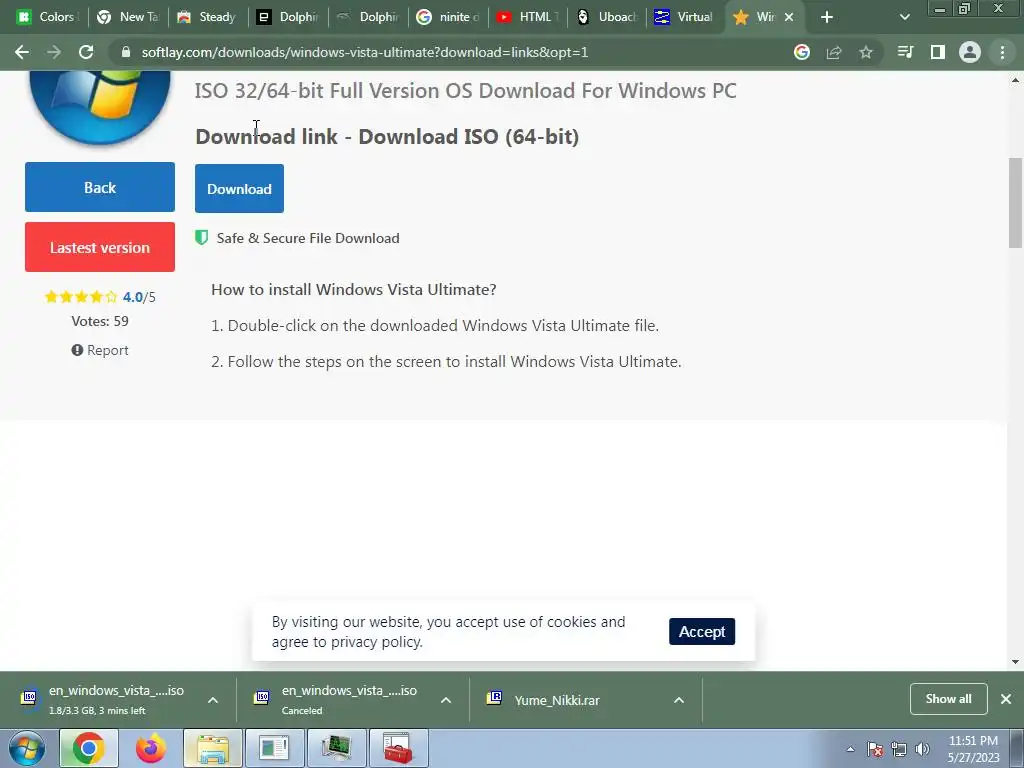The width and height of the screenshot is (1024, 768).
Task: Click the Report link
Action: pos(108,350)
